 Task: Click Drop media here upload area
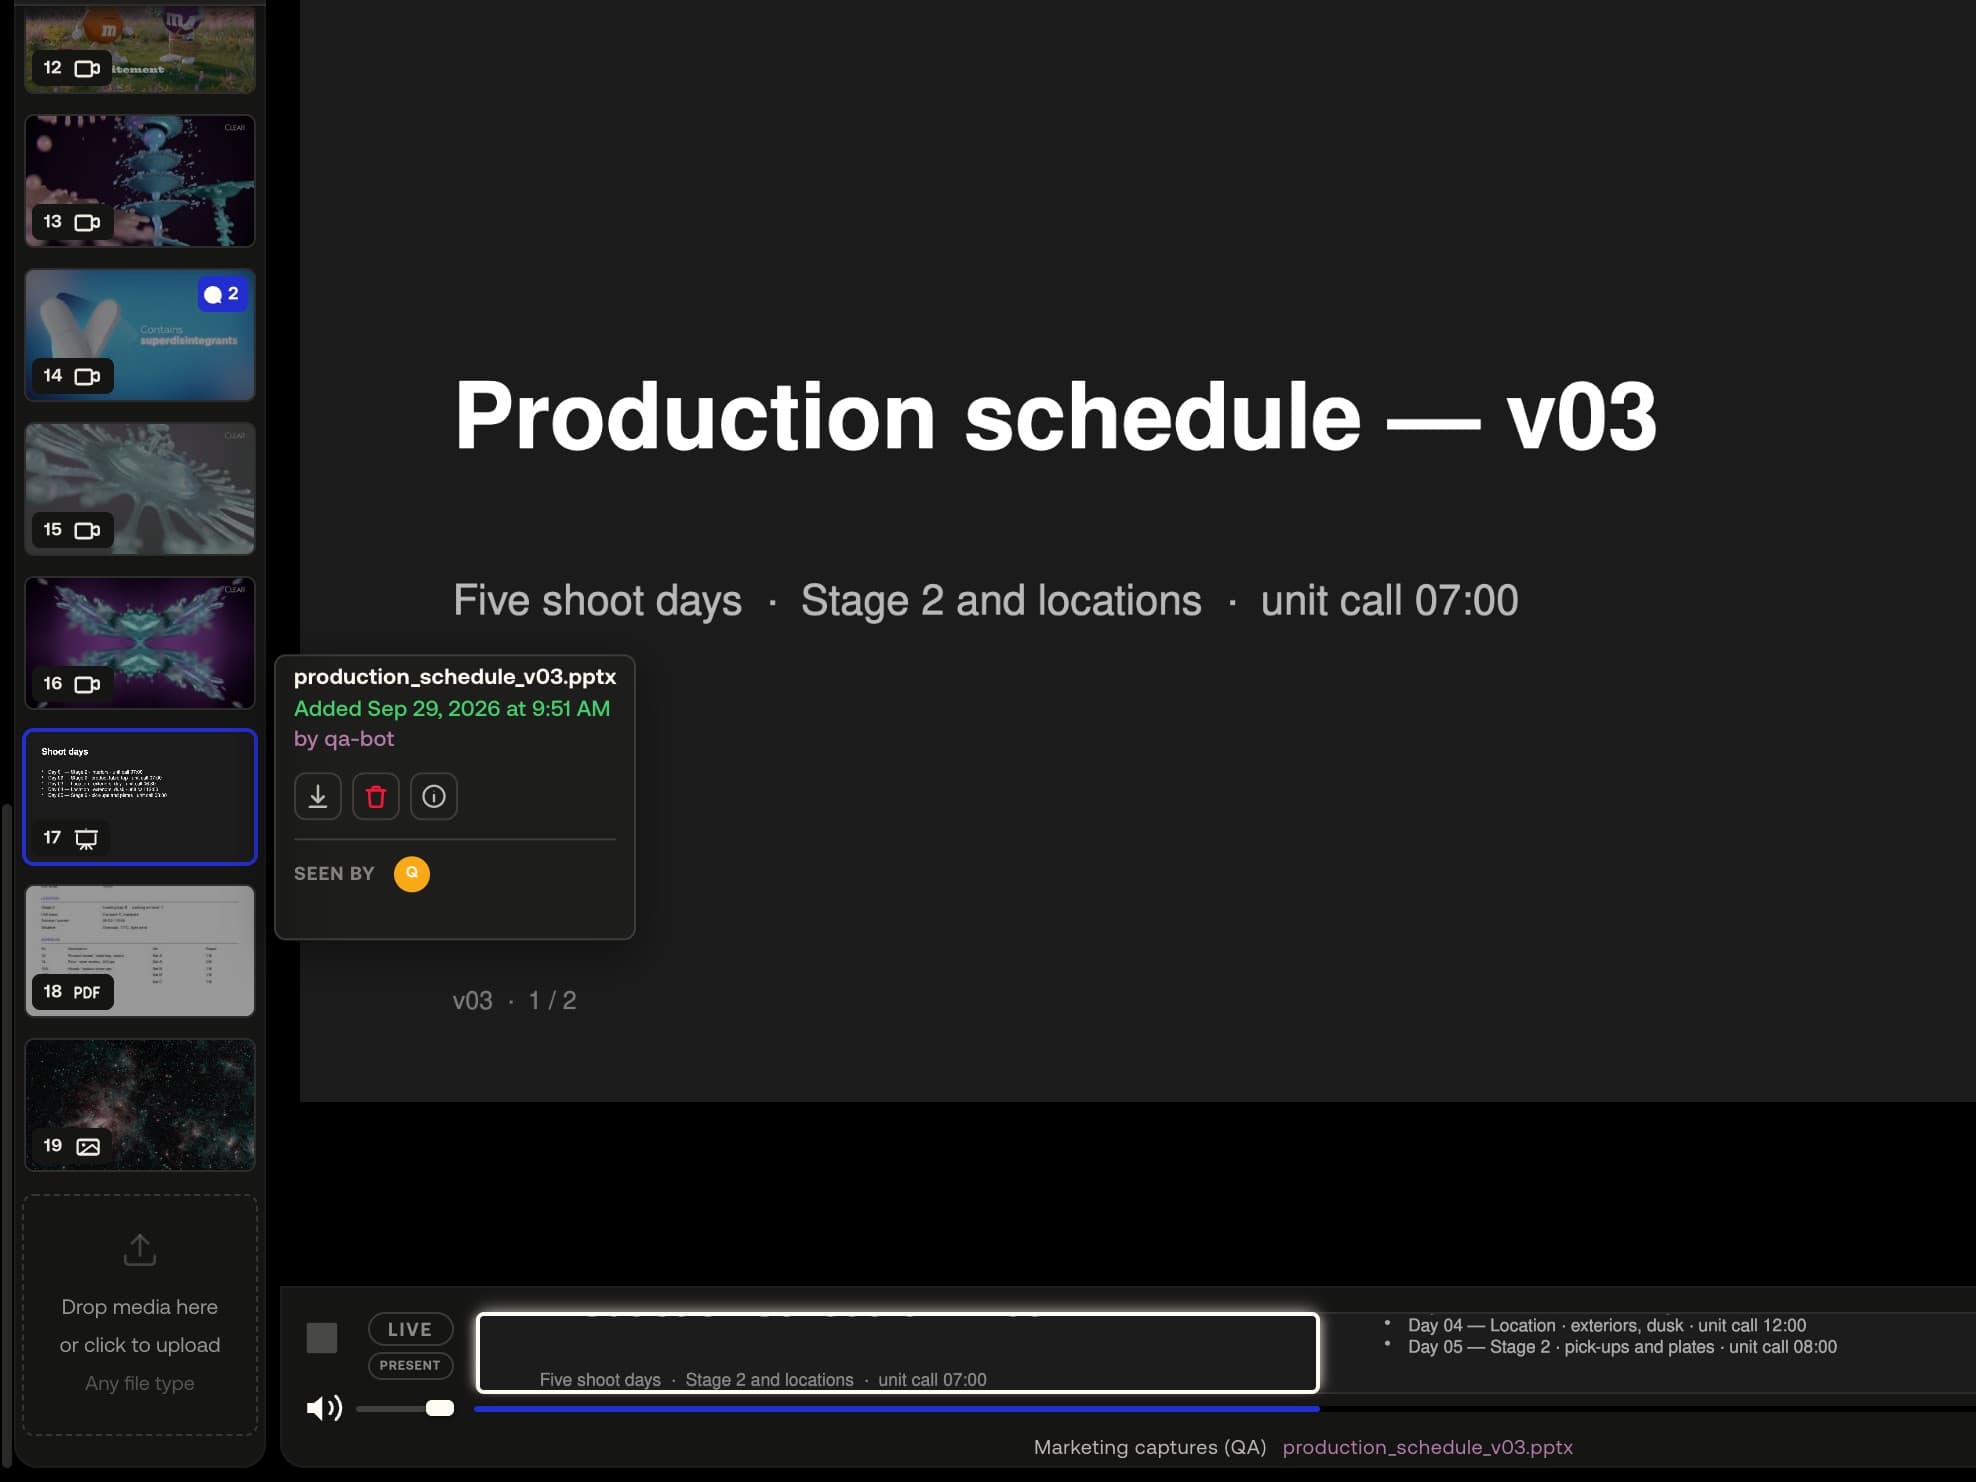point(140,1315)
